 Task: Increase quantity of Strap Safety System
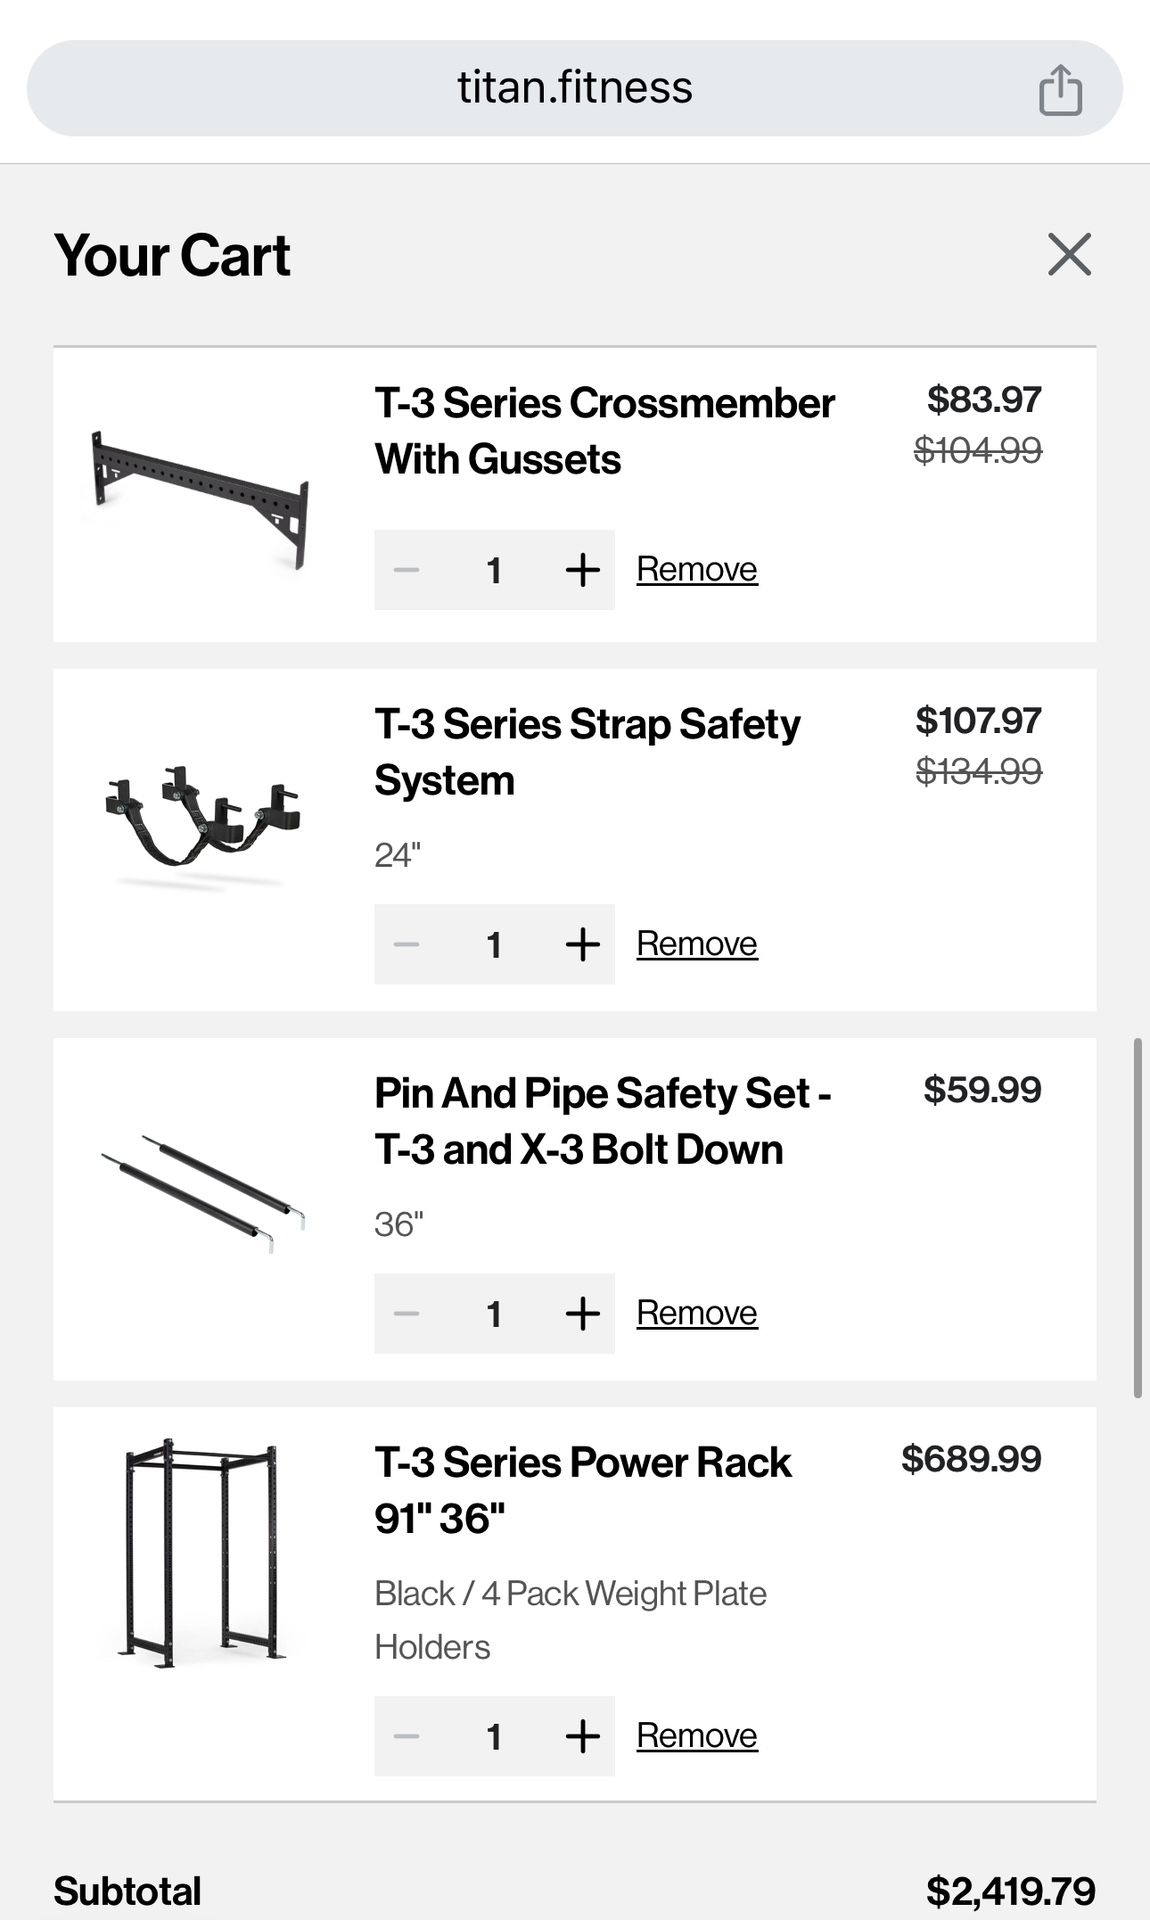point(582,944)
